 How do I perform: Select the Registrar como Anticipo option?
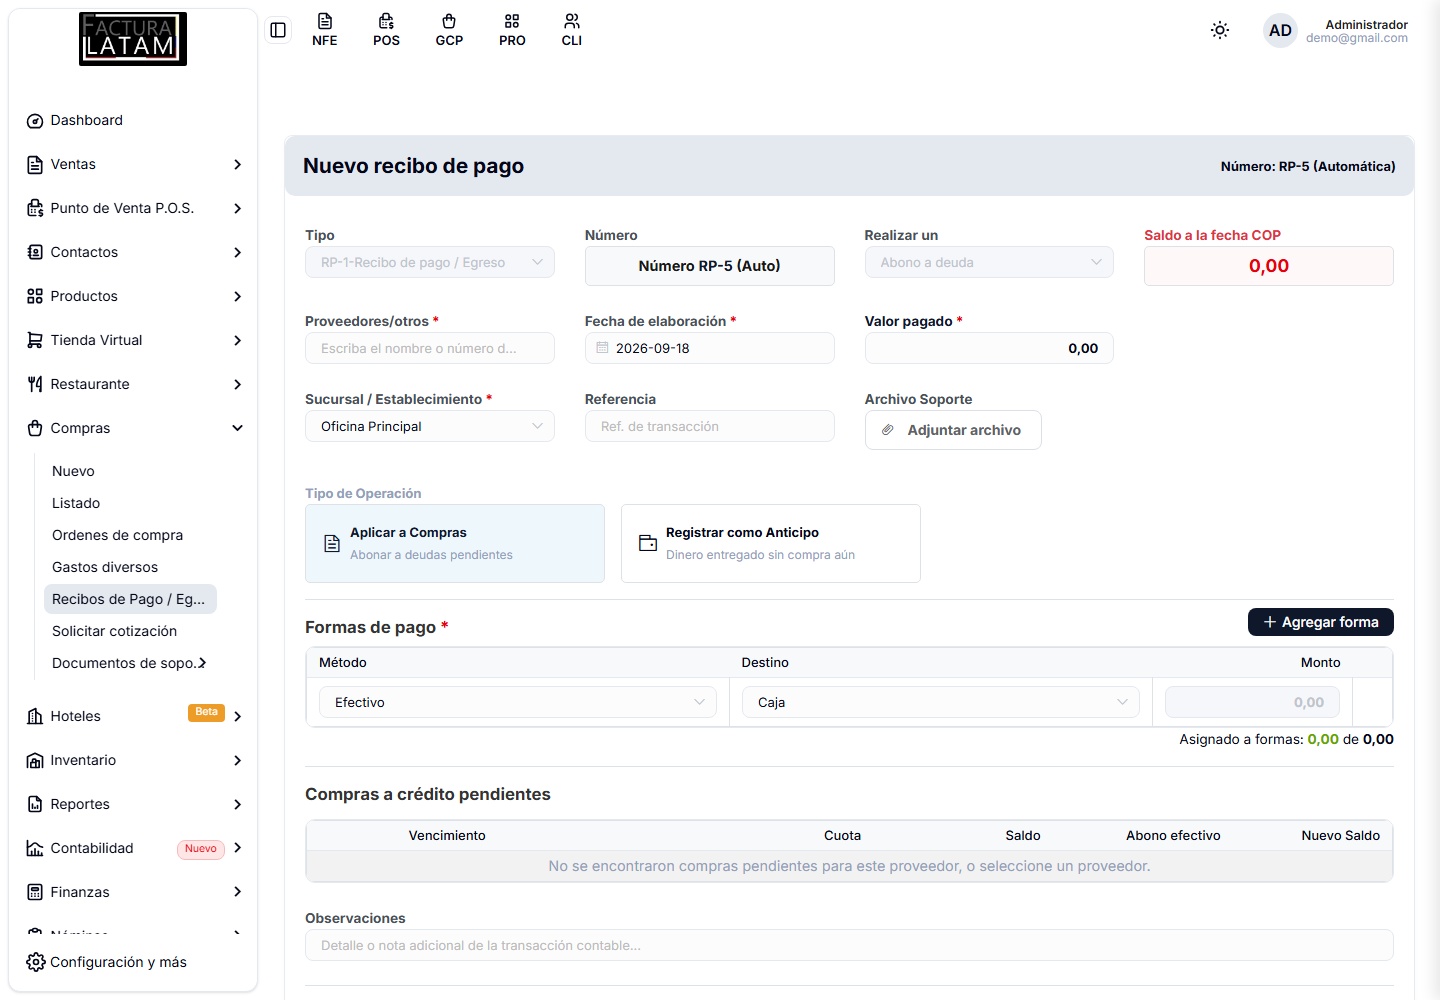[771, 543]
